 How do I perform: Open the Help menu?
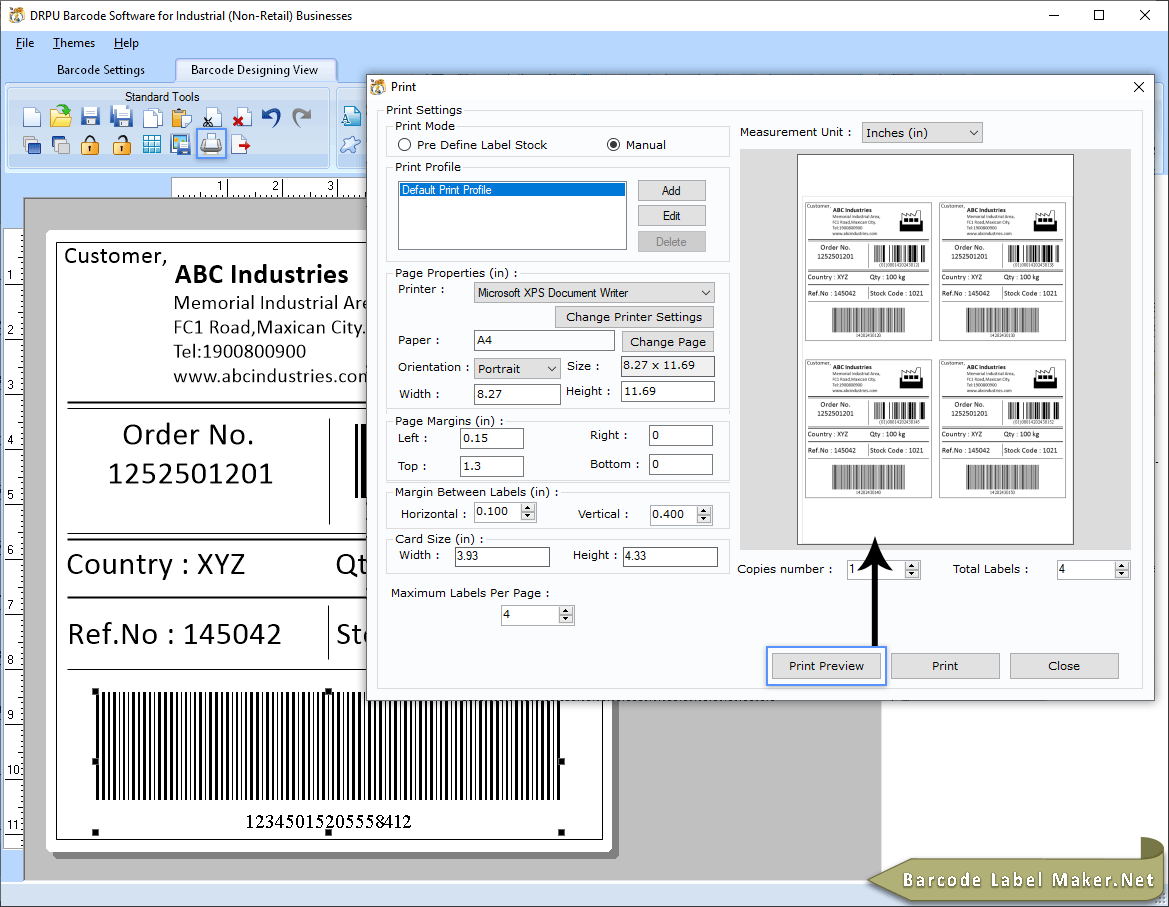click(x=126, y=43)
